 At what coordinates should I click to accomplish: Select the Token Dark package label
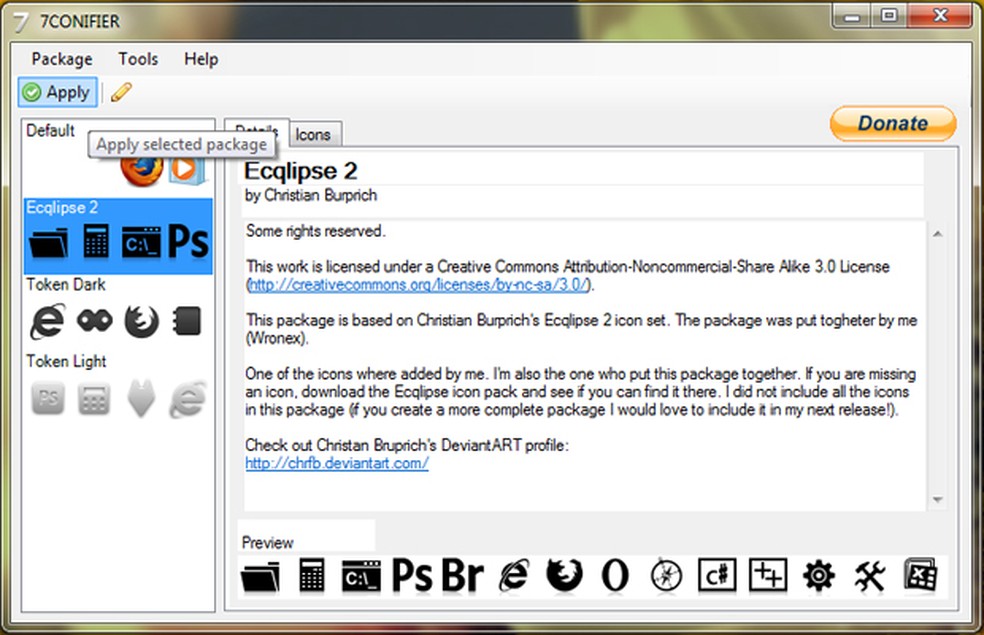click(x=66, y=284)
